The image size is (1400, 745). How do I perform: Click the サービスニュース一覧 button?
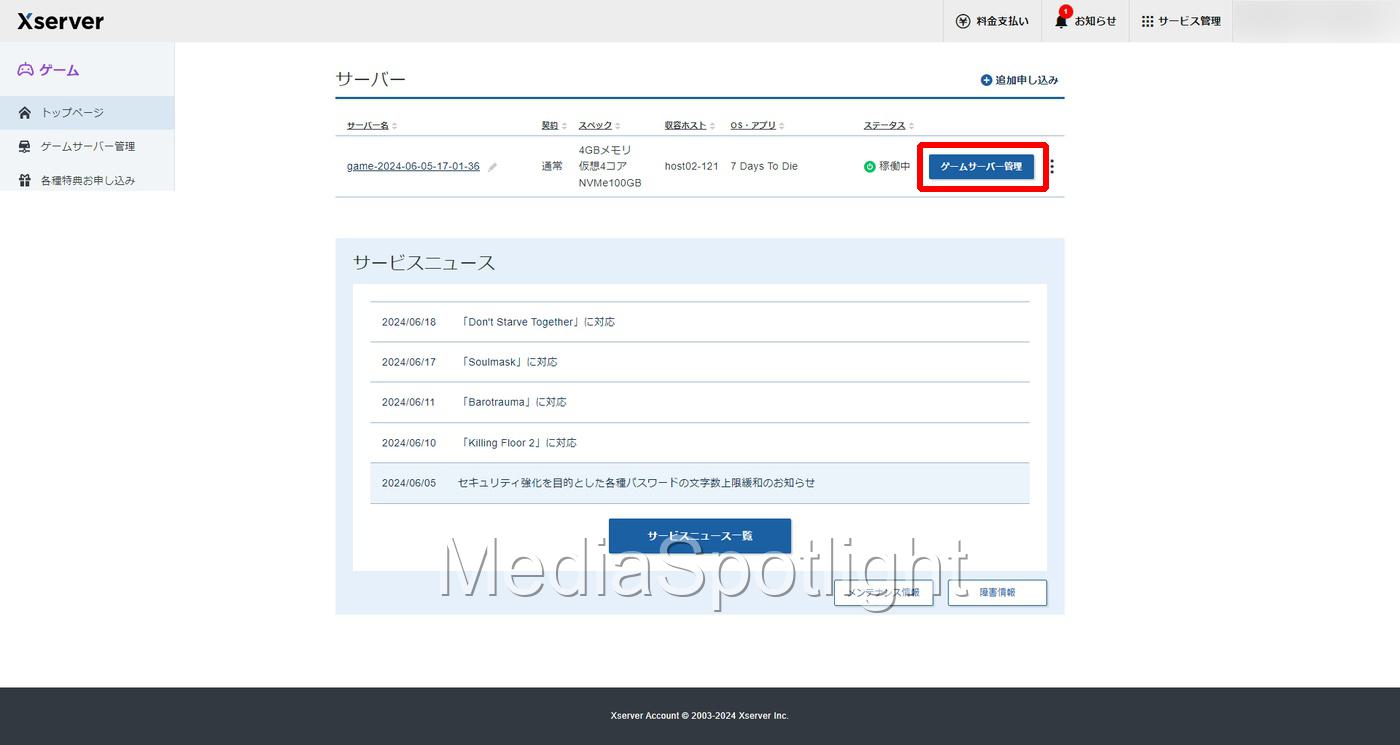pyautogui.click(x=699, y=535)
